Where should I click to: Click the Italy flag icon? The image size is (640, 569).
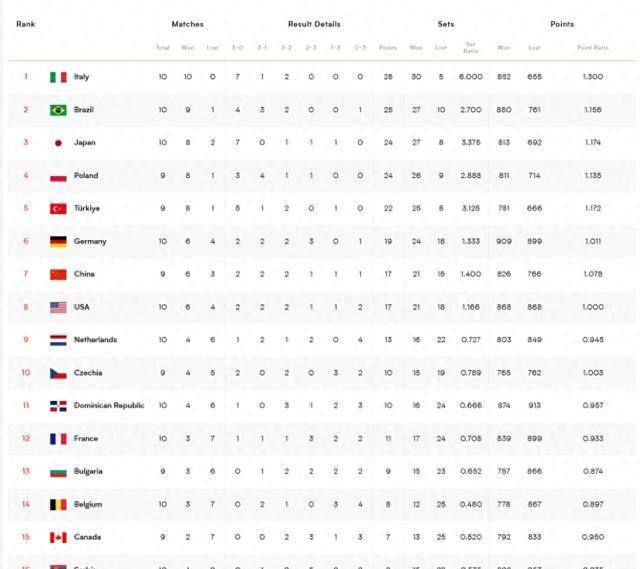58,77
